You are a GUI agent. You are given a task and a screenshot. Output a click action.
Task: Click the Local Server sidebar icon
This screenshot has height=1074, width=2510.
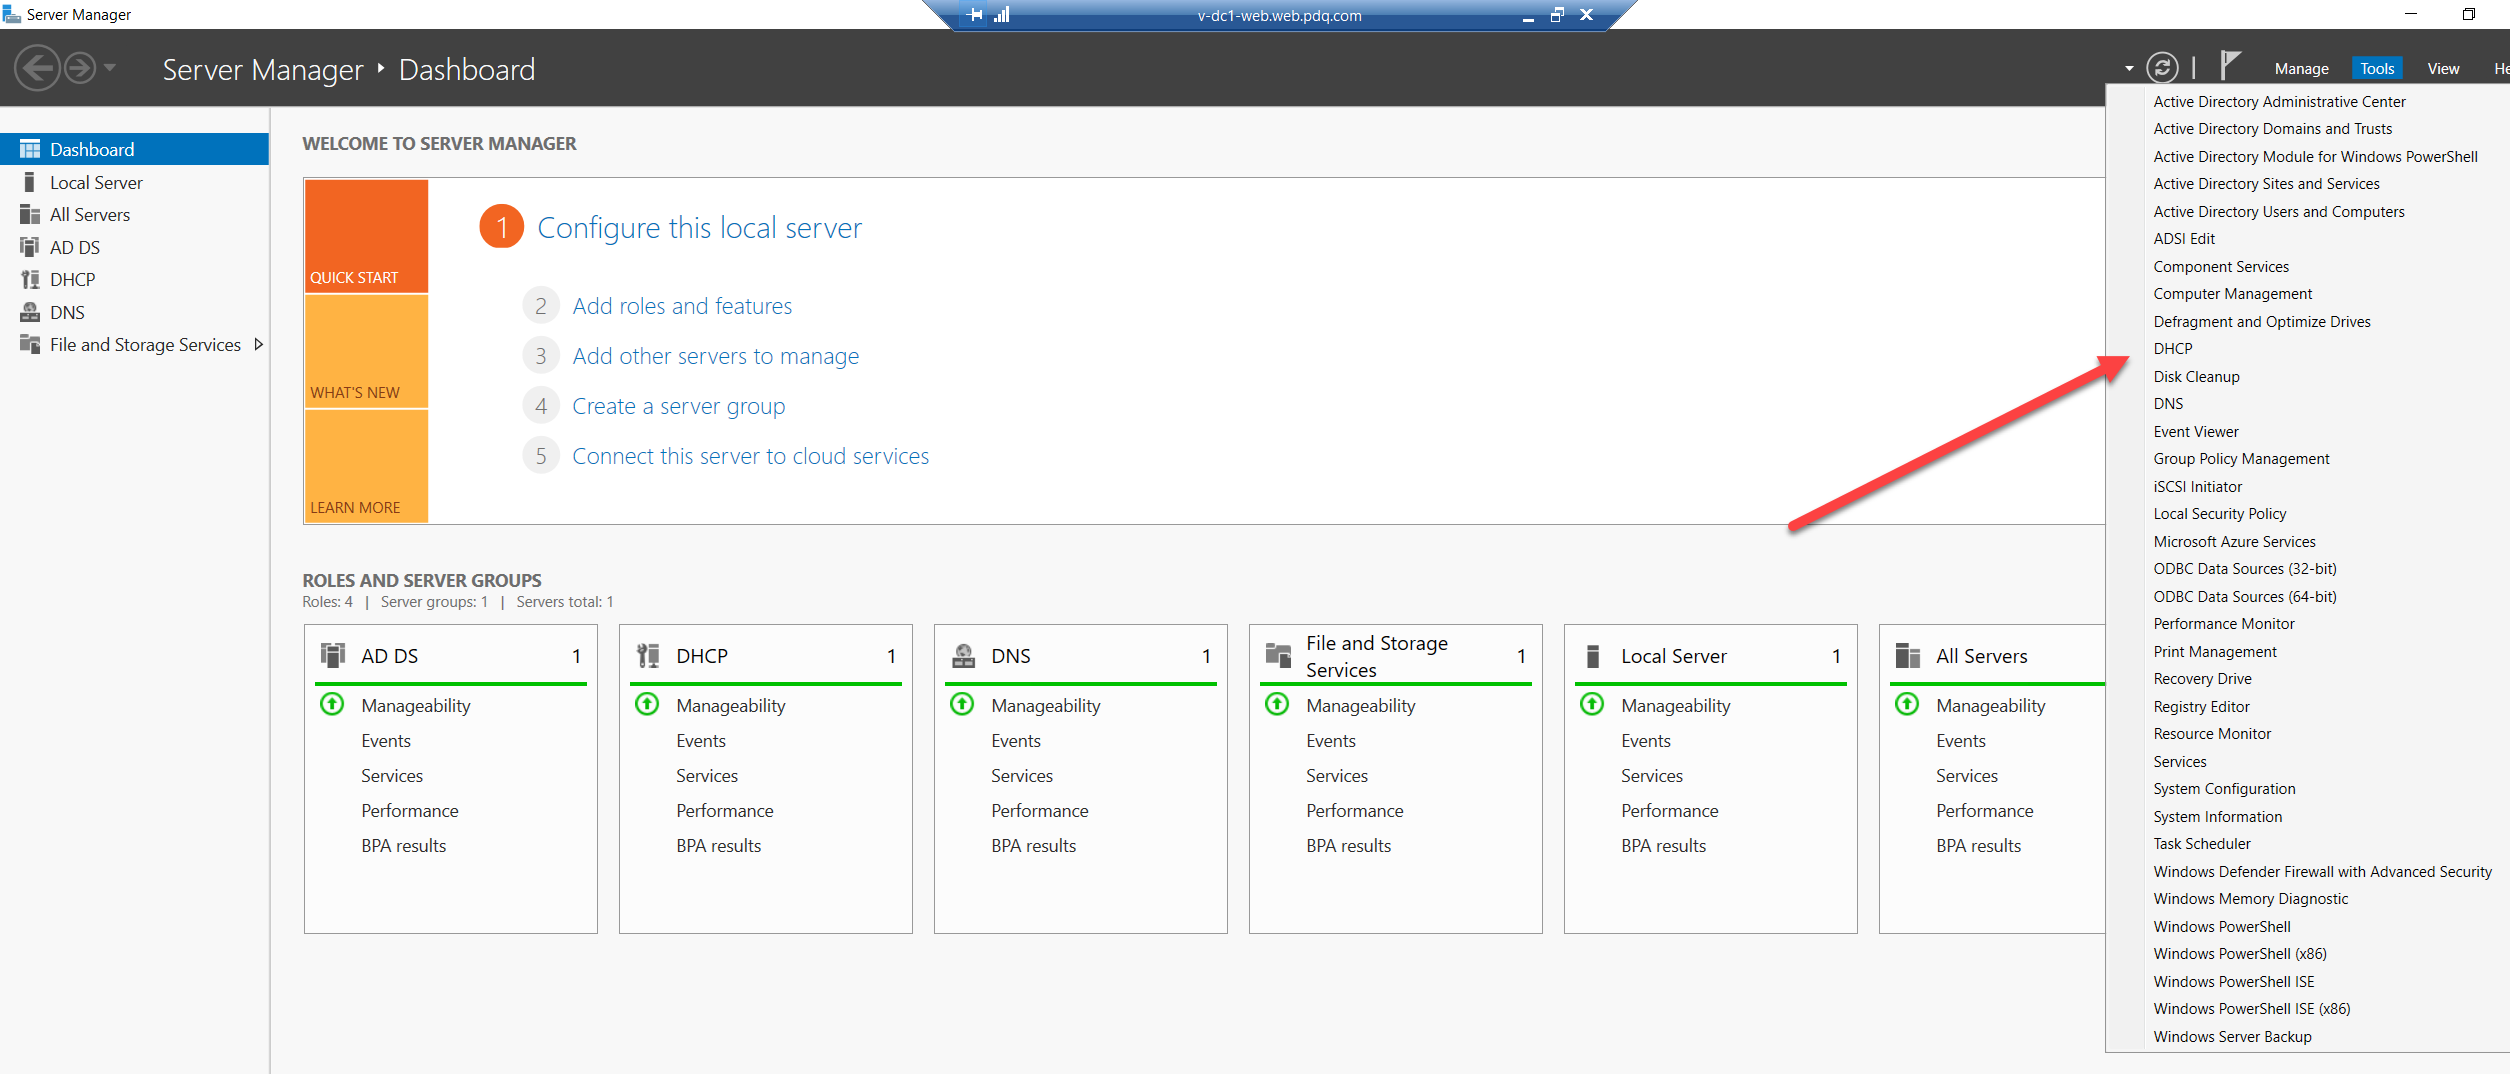coord(30,182)
